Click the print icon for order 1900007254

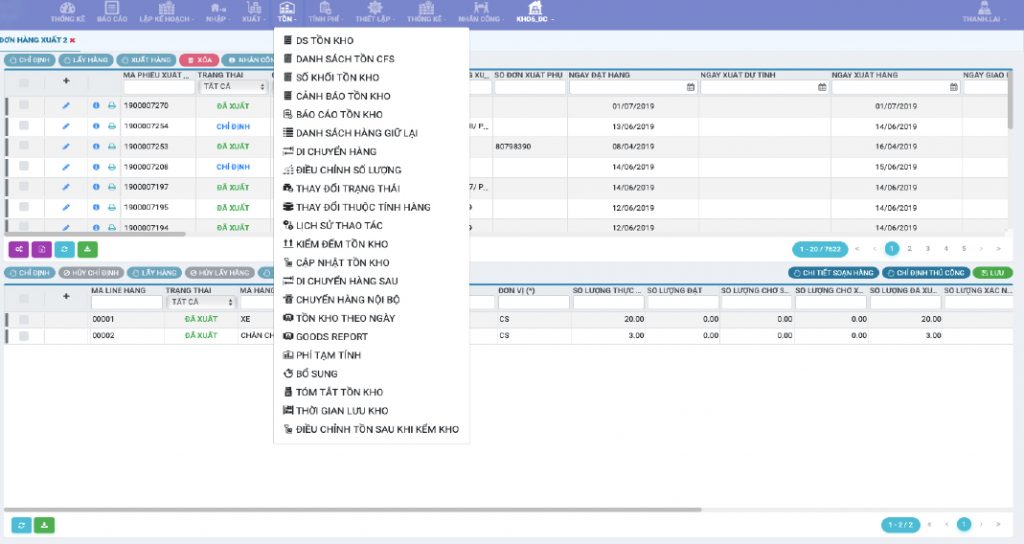111,126
